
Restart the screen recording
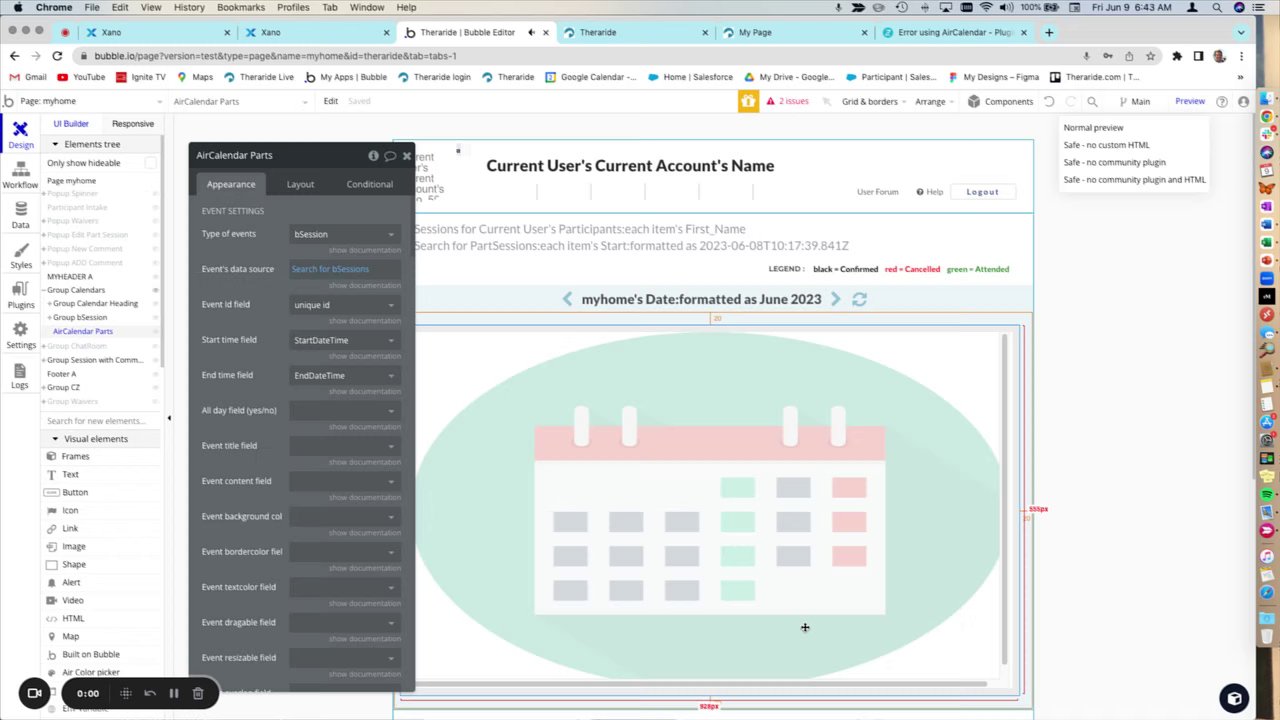tap(150, 693)
